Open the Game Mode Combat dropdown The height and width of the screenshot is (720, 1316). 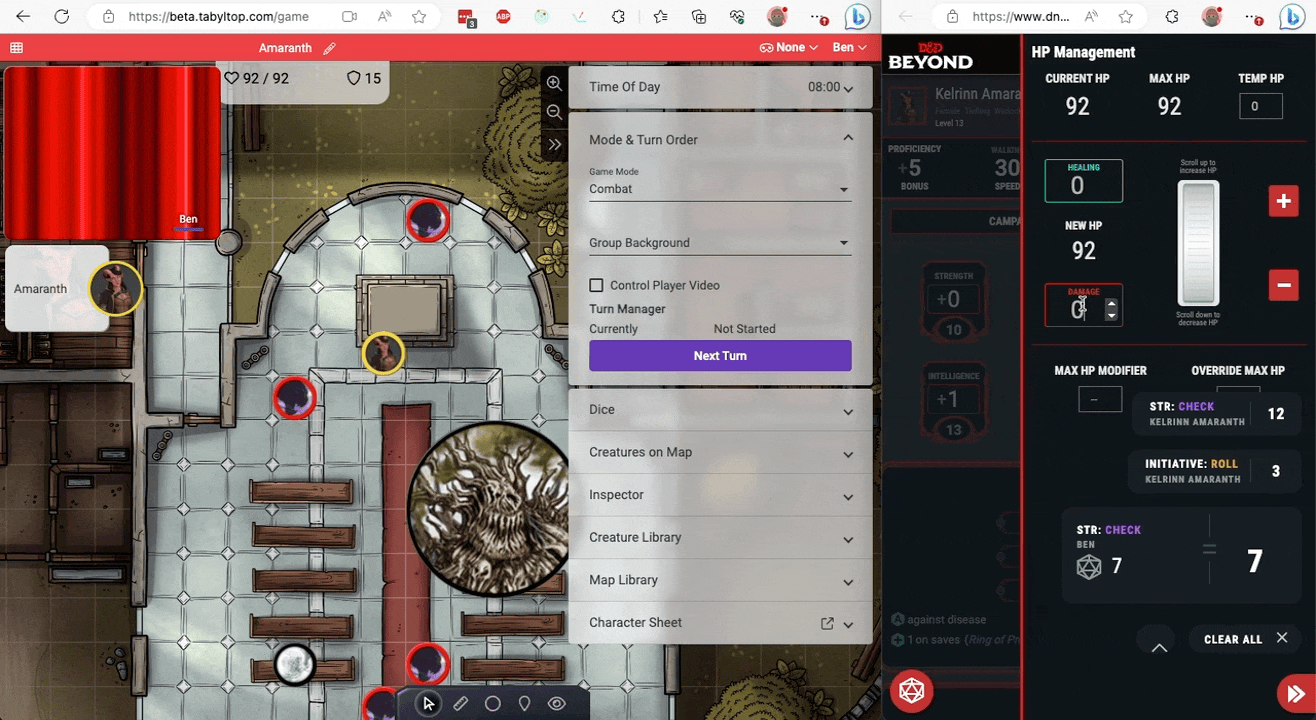pyautogui.click(x=720, y=189)
